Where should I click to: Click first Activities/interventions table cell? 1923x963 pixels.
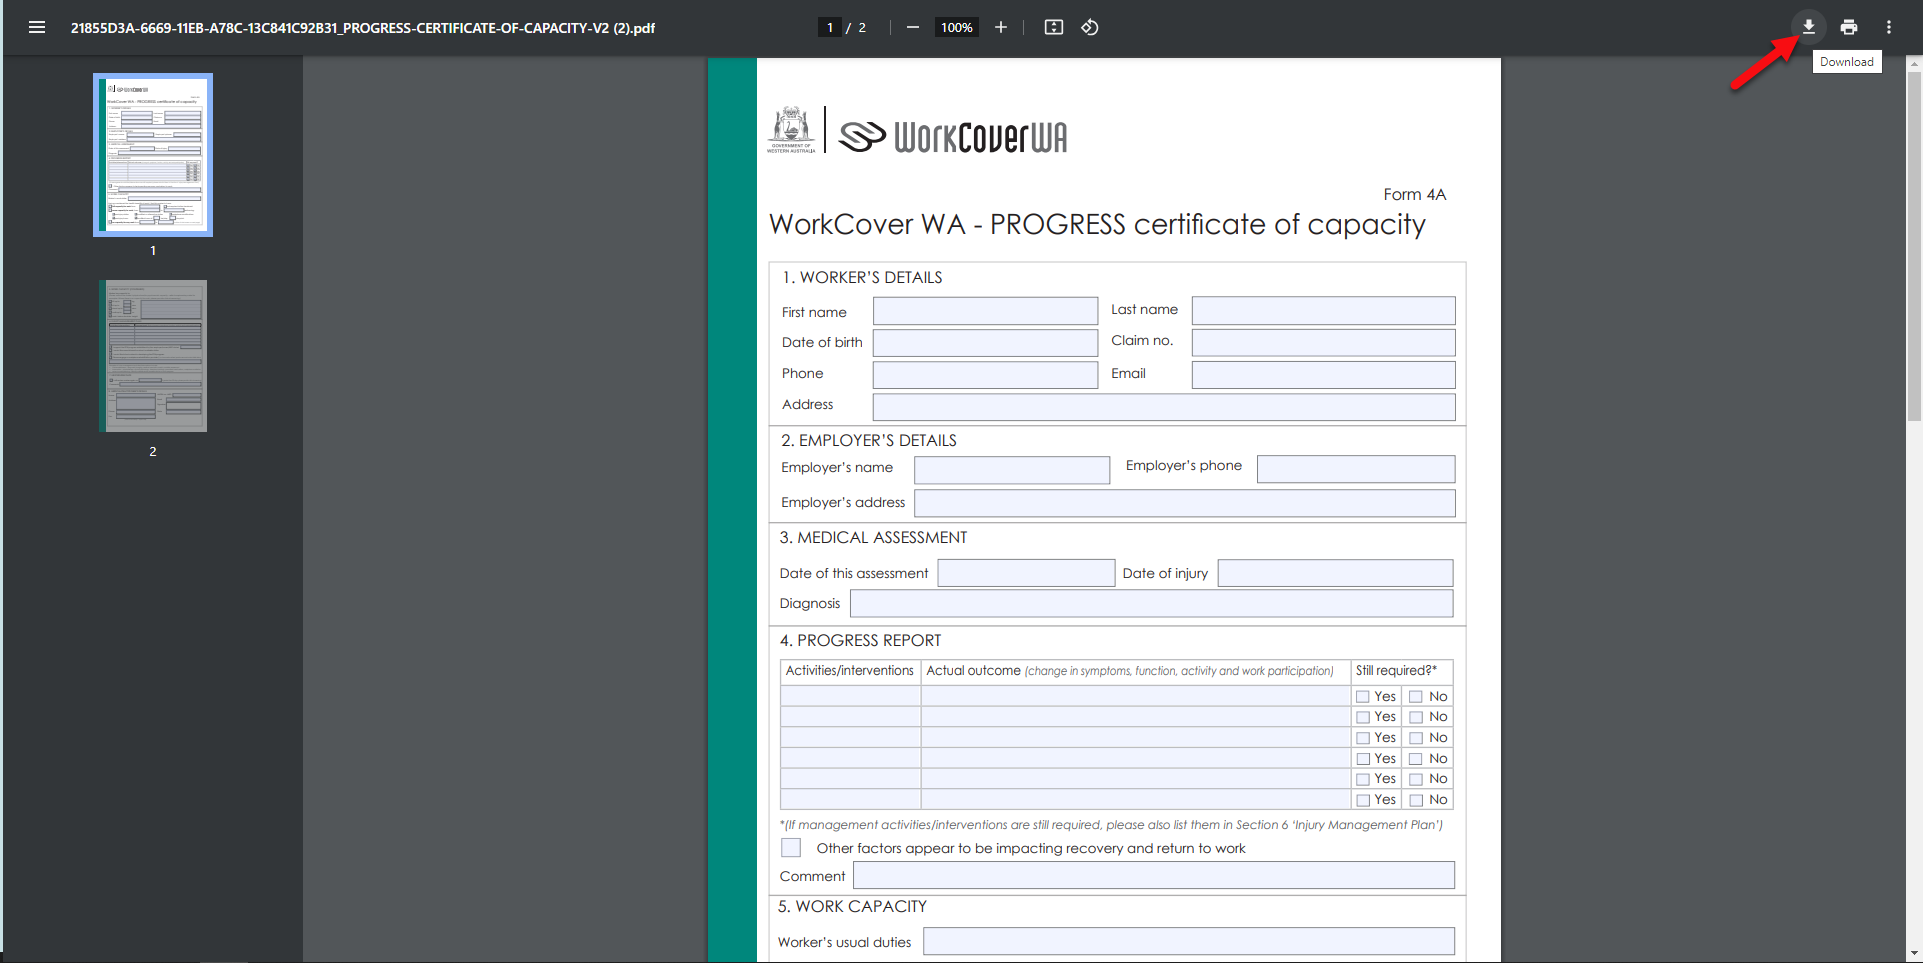(x=850, y=696)
